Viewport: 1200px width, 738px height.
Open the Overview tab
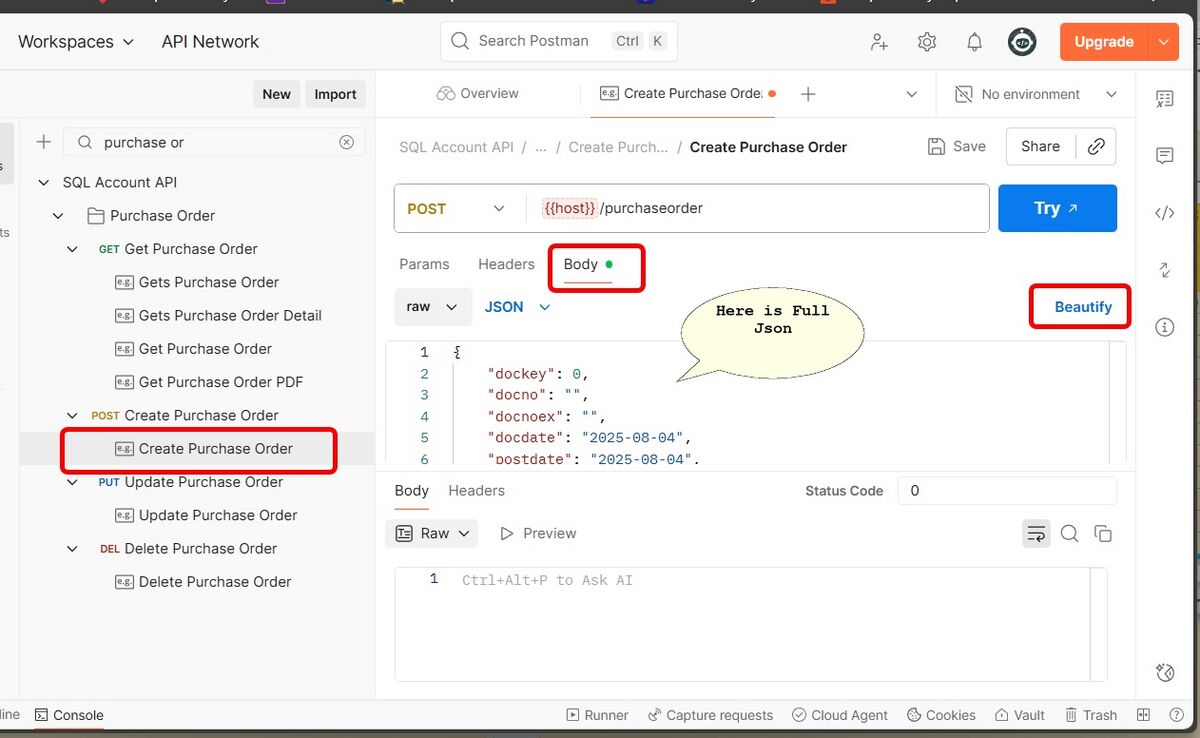coord(478,94)
